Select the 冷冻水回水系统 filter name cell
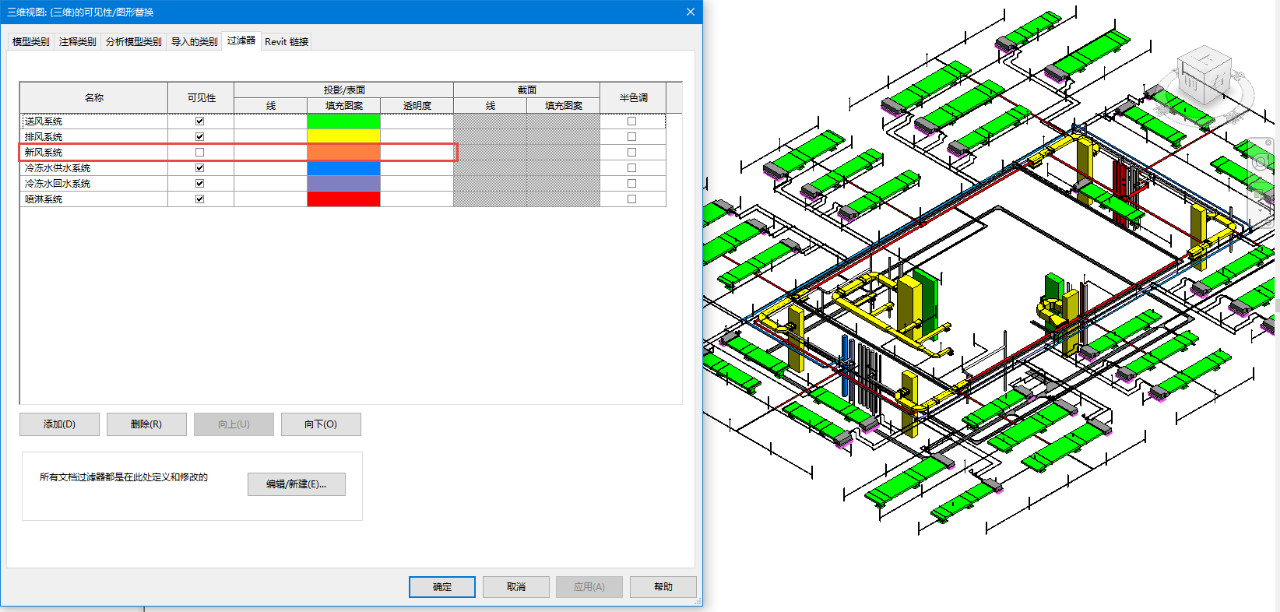Image resolution: width=1280 pixels, height=612 pixels. (x=94, y=184)
